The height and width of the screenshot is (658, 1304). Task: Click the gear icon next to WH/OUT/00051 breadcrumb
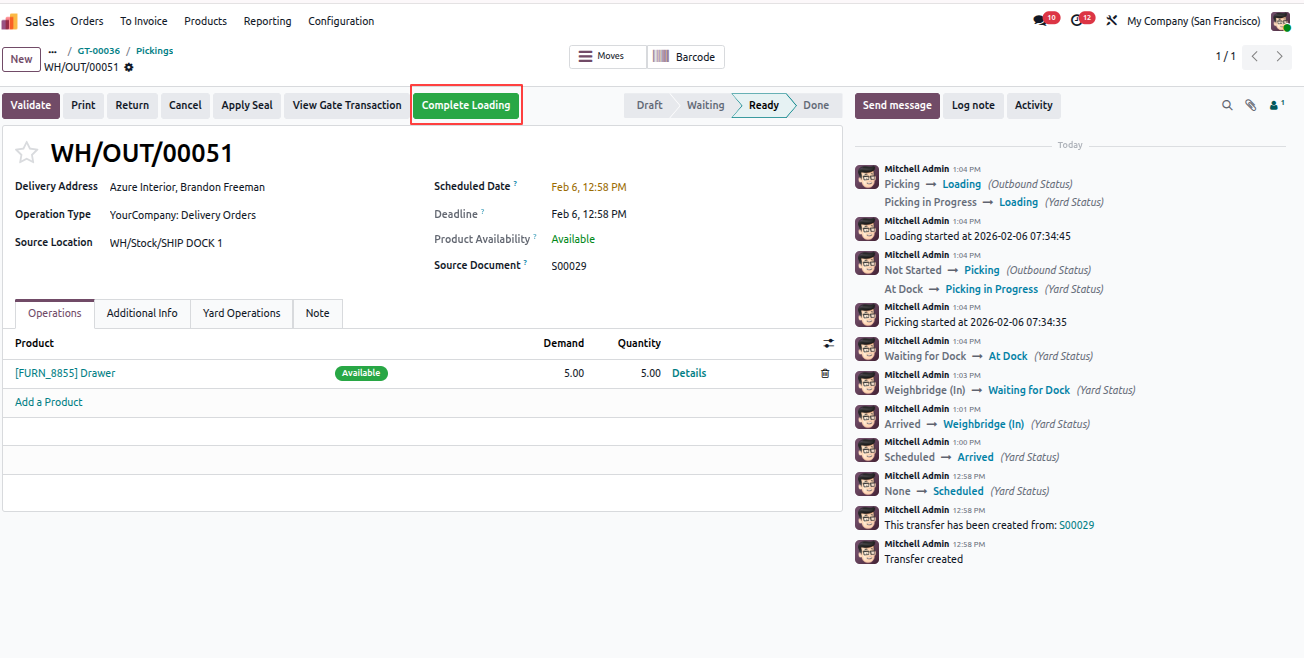129,67
